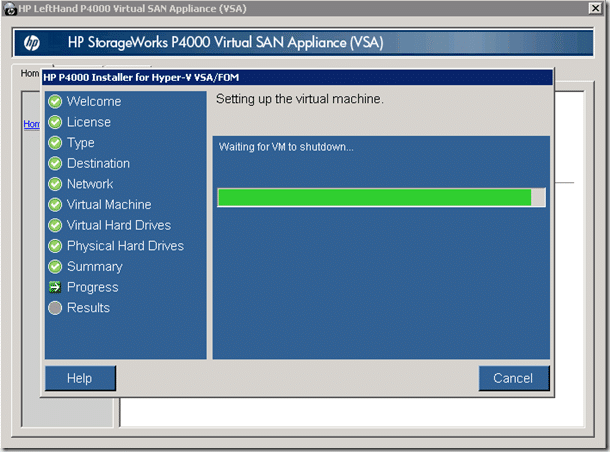Select the Network step label
Image resolution: width=610 pixels, height=452 pixels.
point(90,184)
